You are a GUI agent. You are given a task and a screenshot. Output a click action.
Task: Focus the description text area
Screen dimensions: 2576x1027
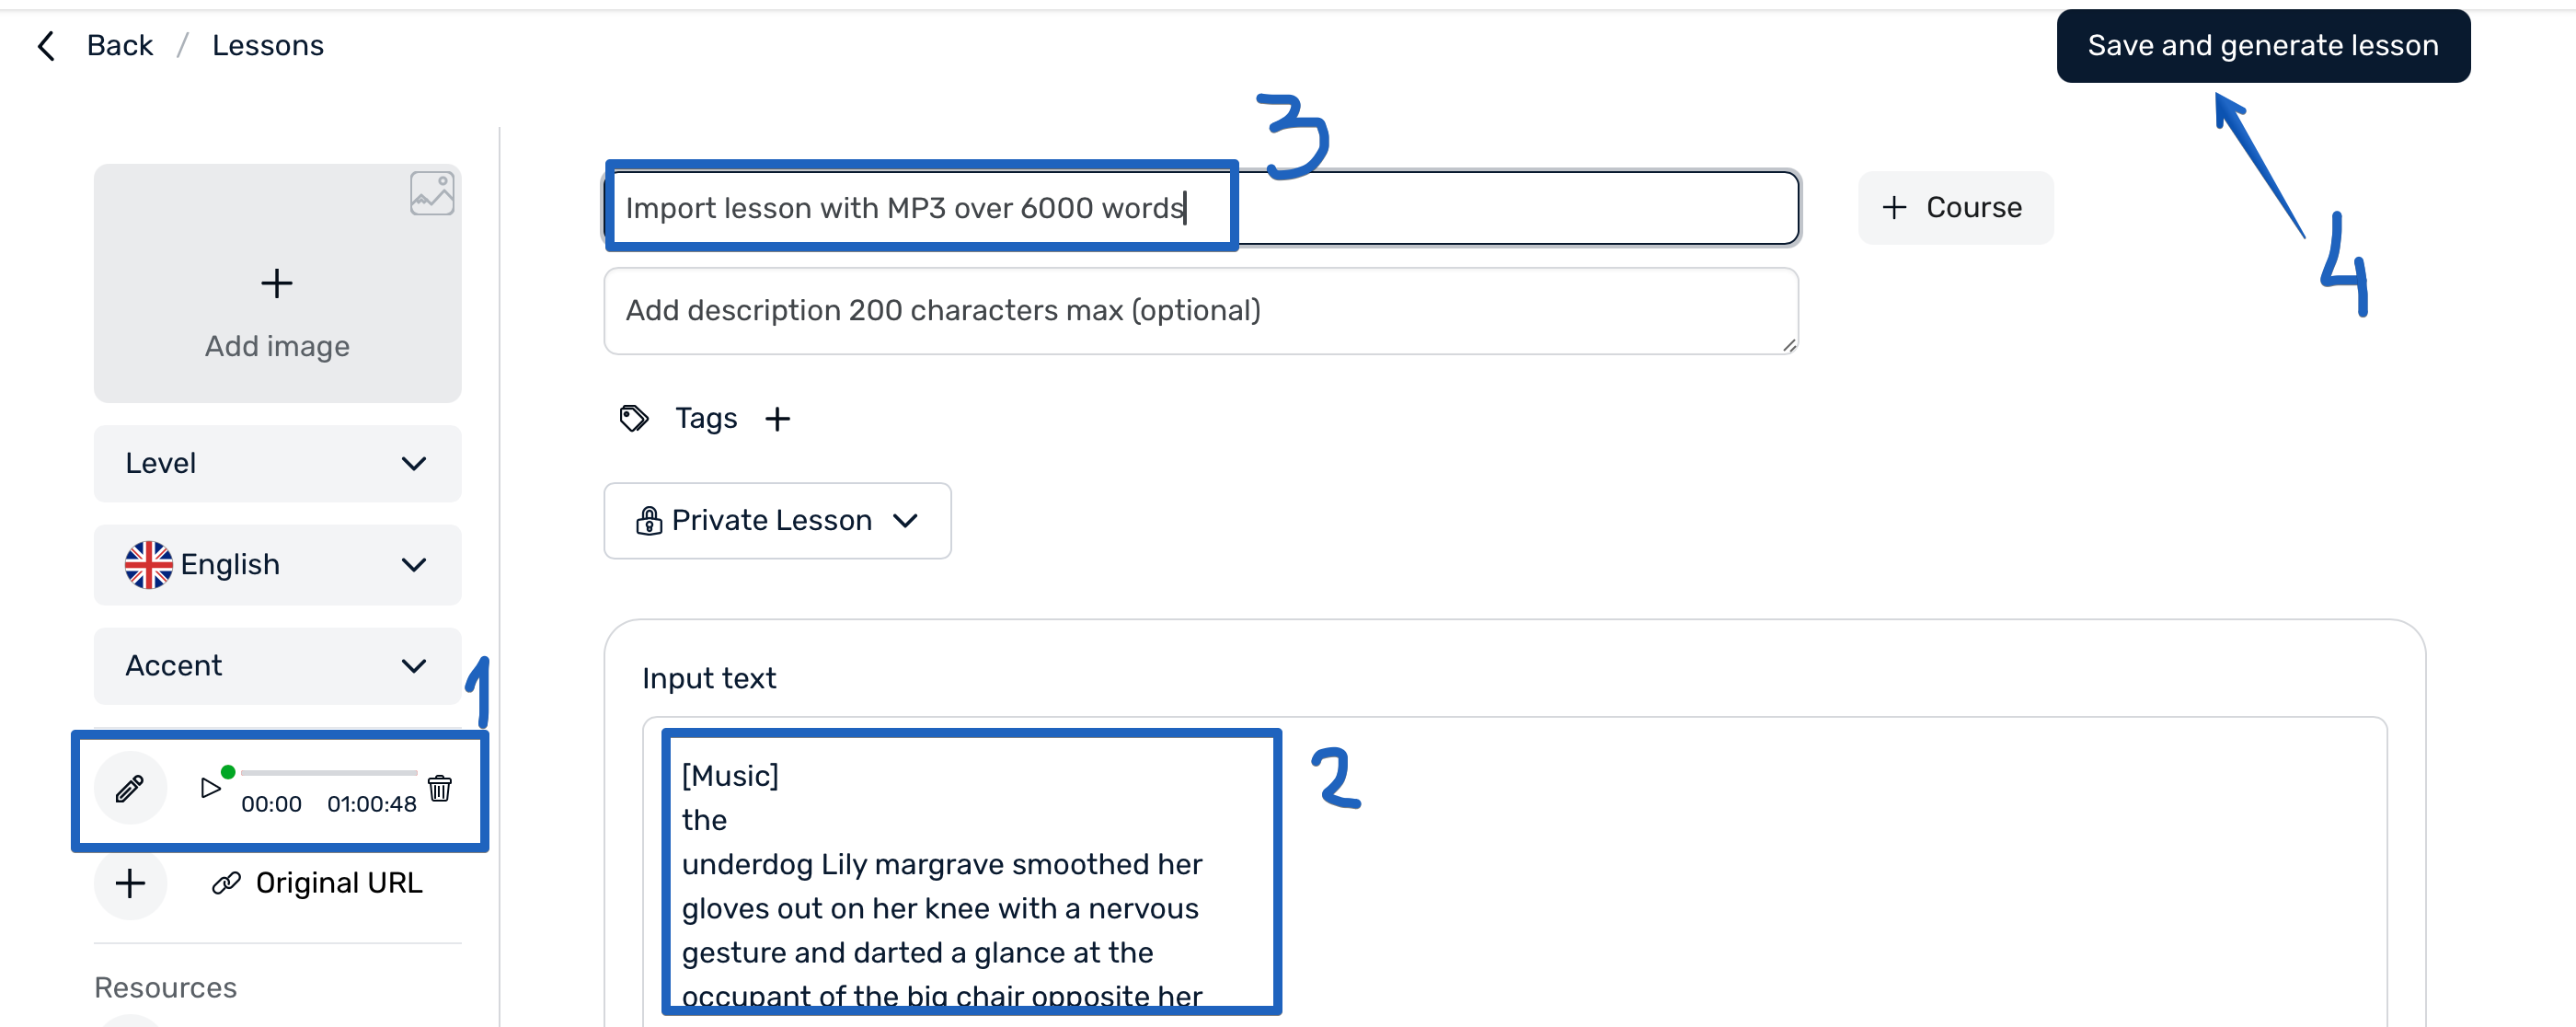1200,311
